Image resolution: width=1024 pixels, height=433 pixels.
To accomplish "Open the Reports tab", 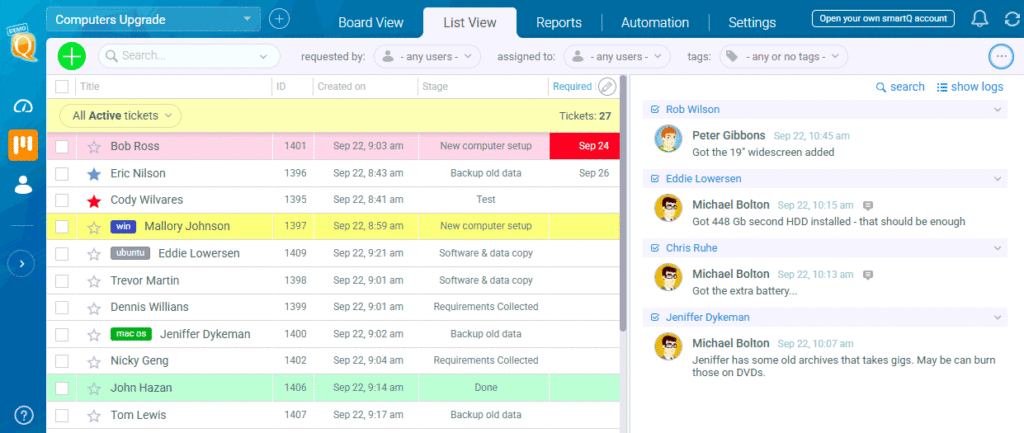I will (x=559, y=22).
